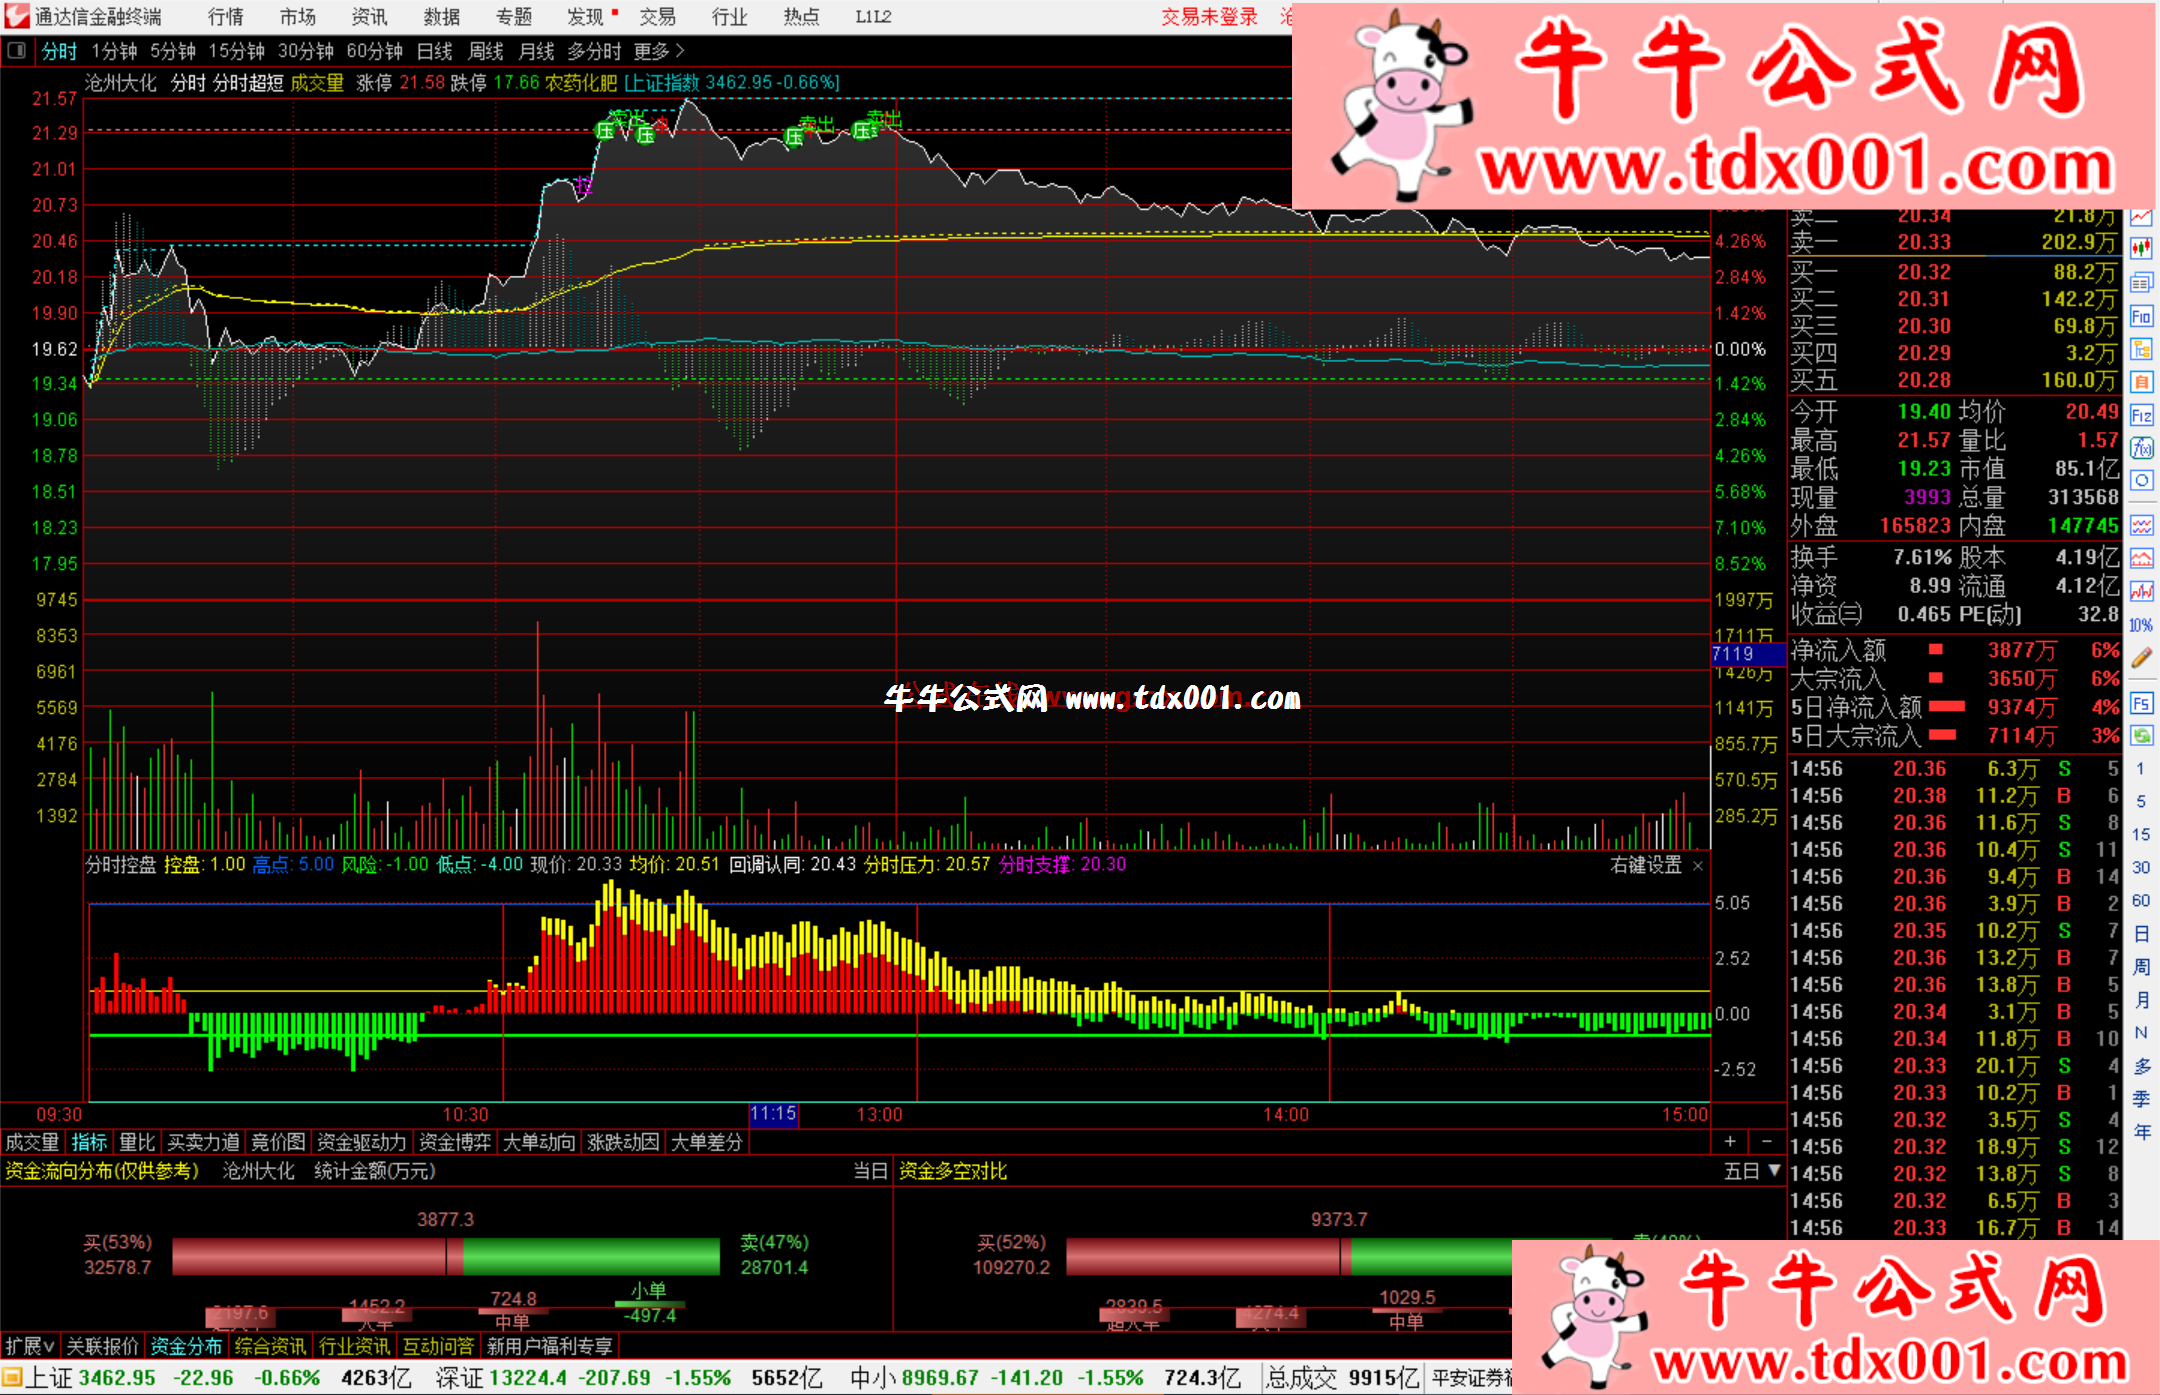Viewport: 2160px width, 1395px height.
Task: Open the multi-window list icon in sidebar
Action: (x=2141, y=283)
